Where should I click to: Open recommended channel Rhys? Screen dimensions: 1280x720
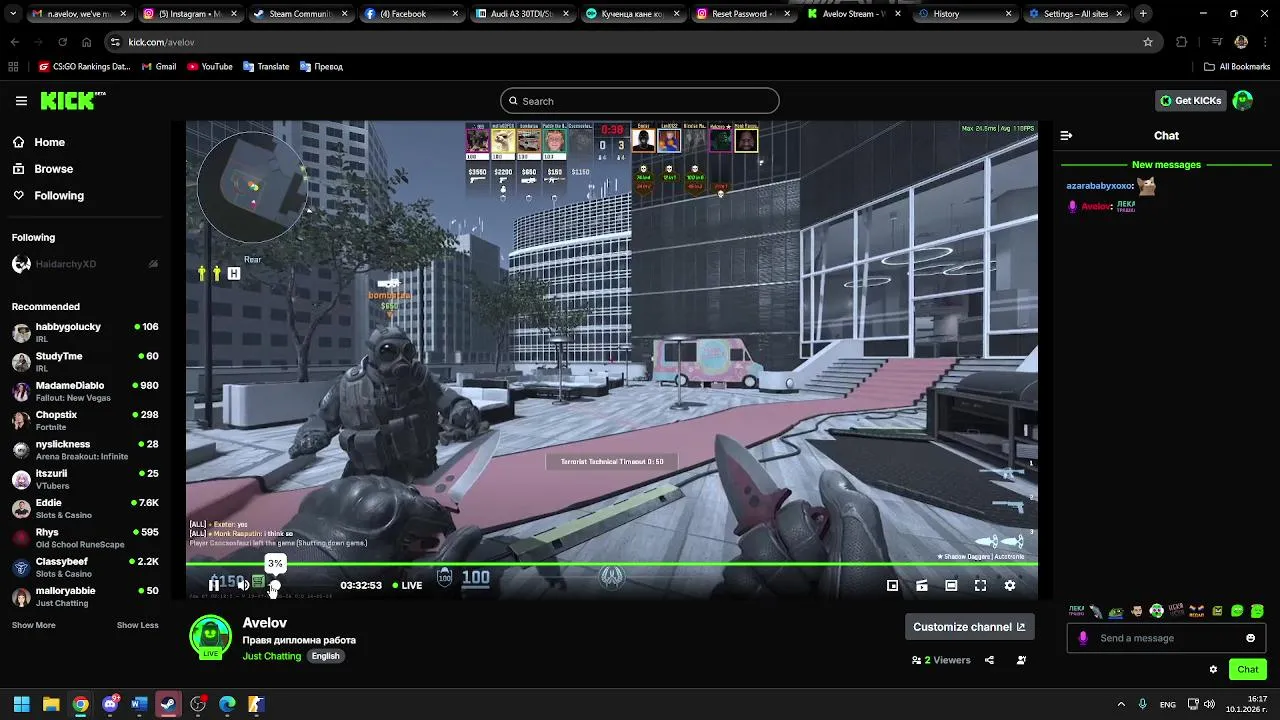coord(85,538)
